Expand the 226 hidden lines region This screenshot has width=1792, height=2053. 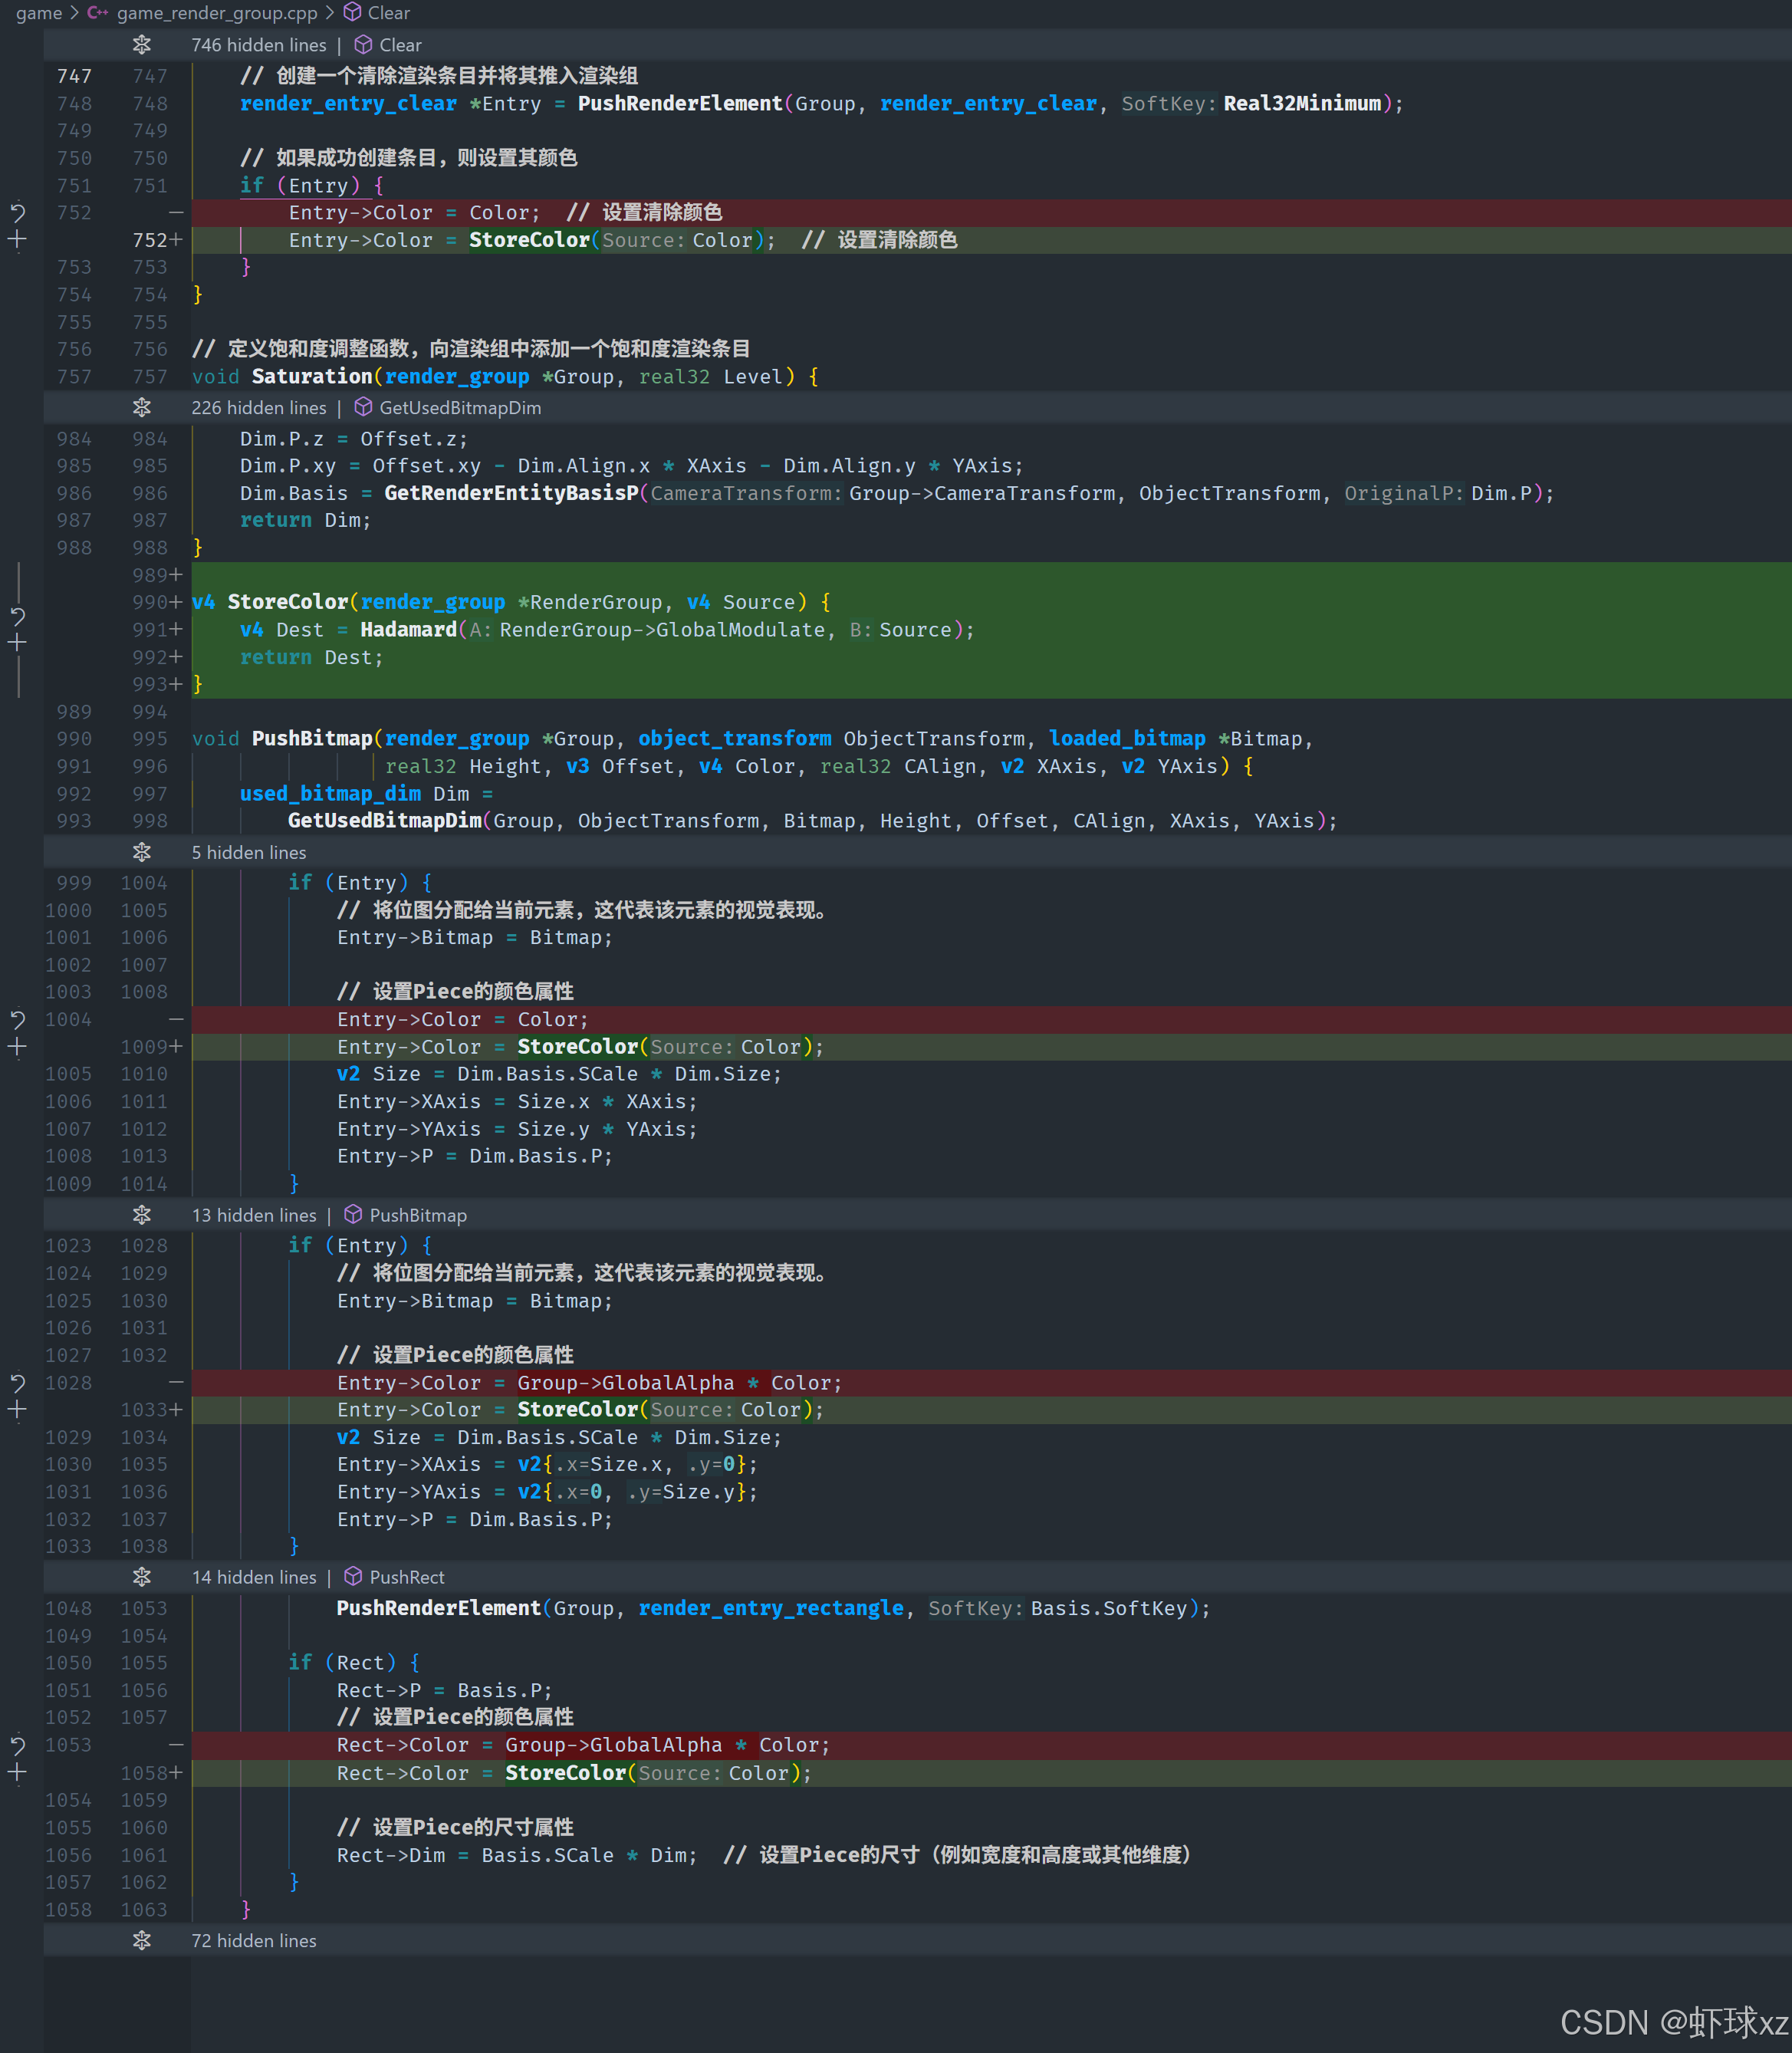pyautogui.click(x=142, y=408)
